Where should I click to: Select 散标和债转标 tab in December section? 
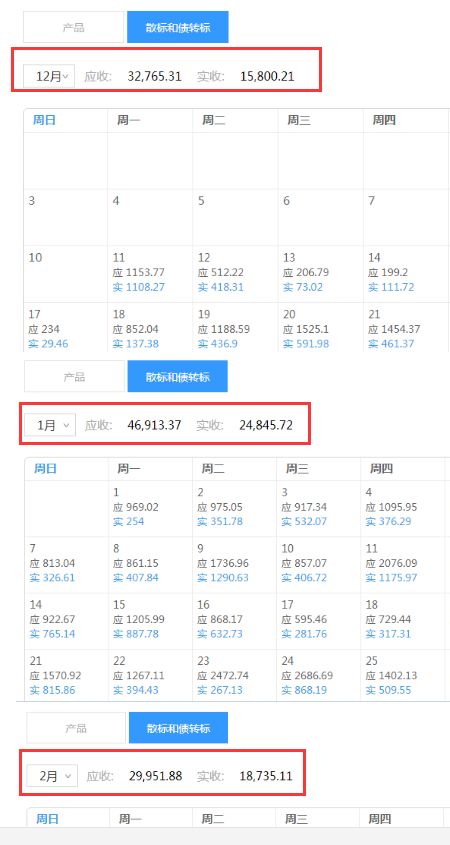pos(178,27)
